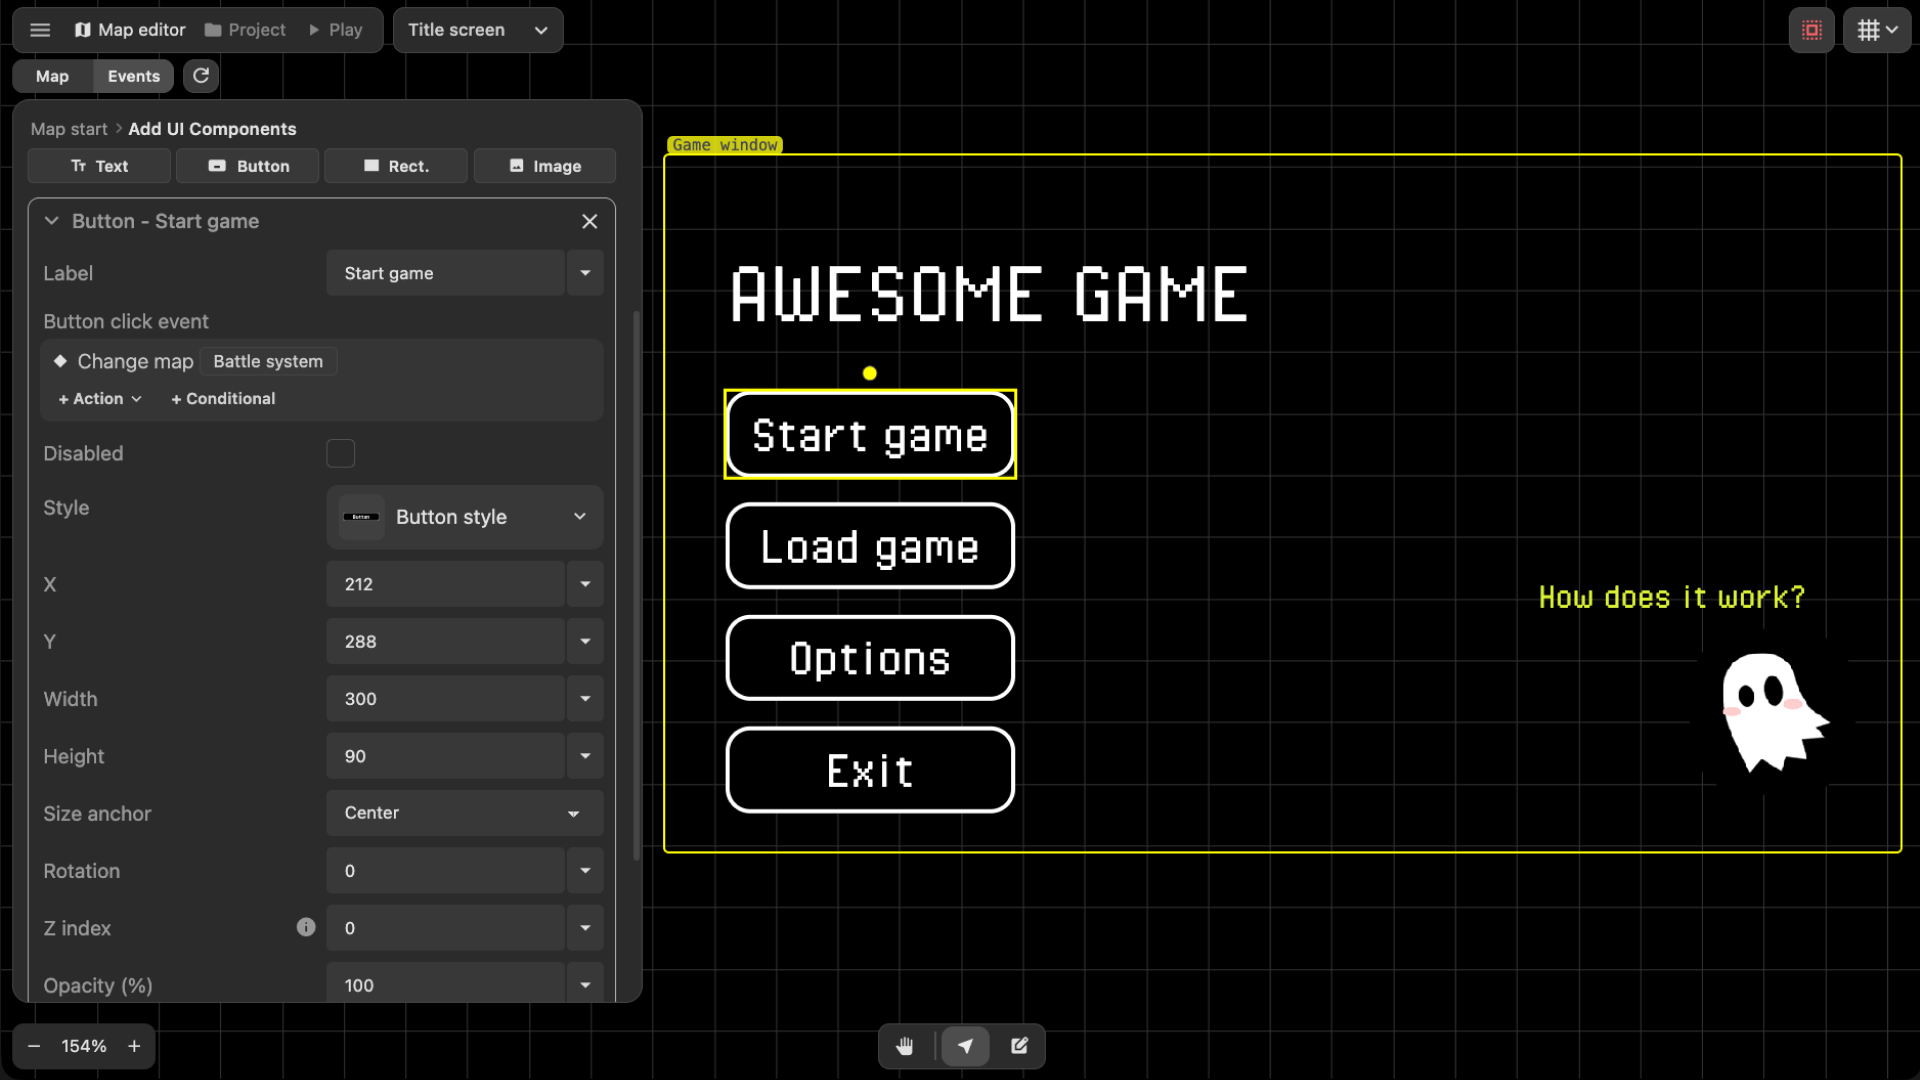Add a Rect. UI component

click(396, 166)
